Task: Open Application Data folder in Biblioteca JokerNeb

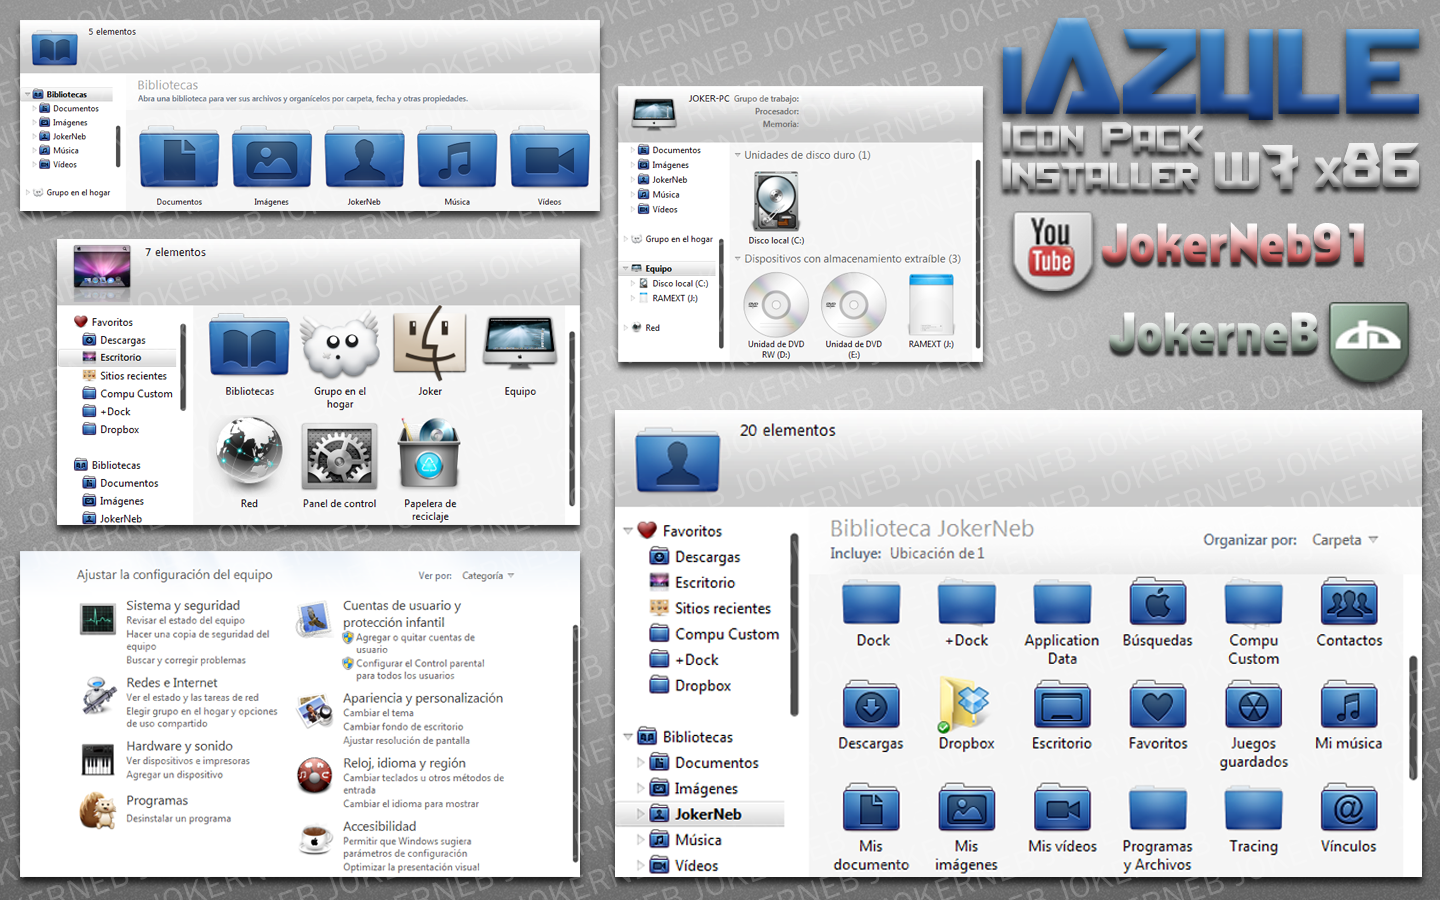Action: pos(1062,602)
